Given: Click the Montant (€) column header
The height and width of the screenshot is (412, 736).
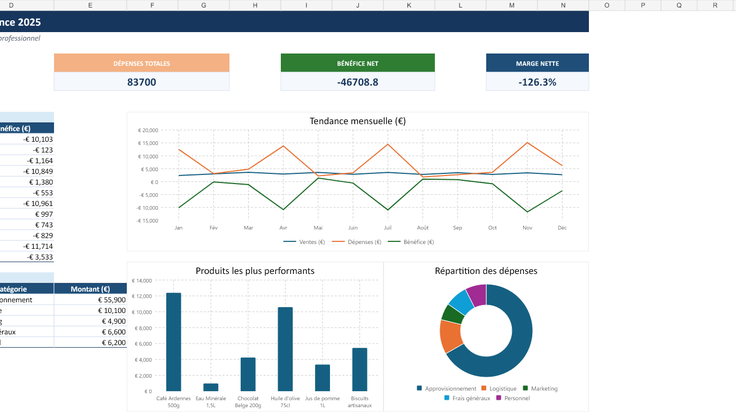Looking at the screenshot, I should pos(90,289).
